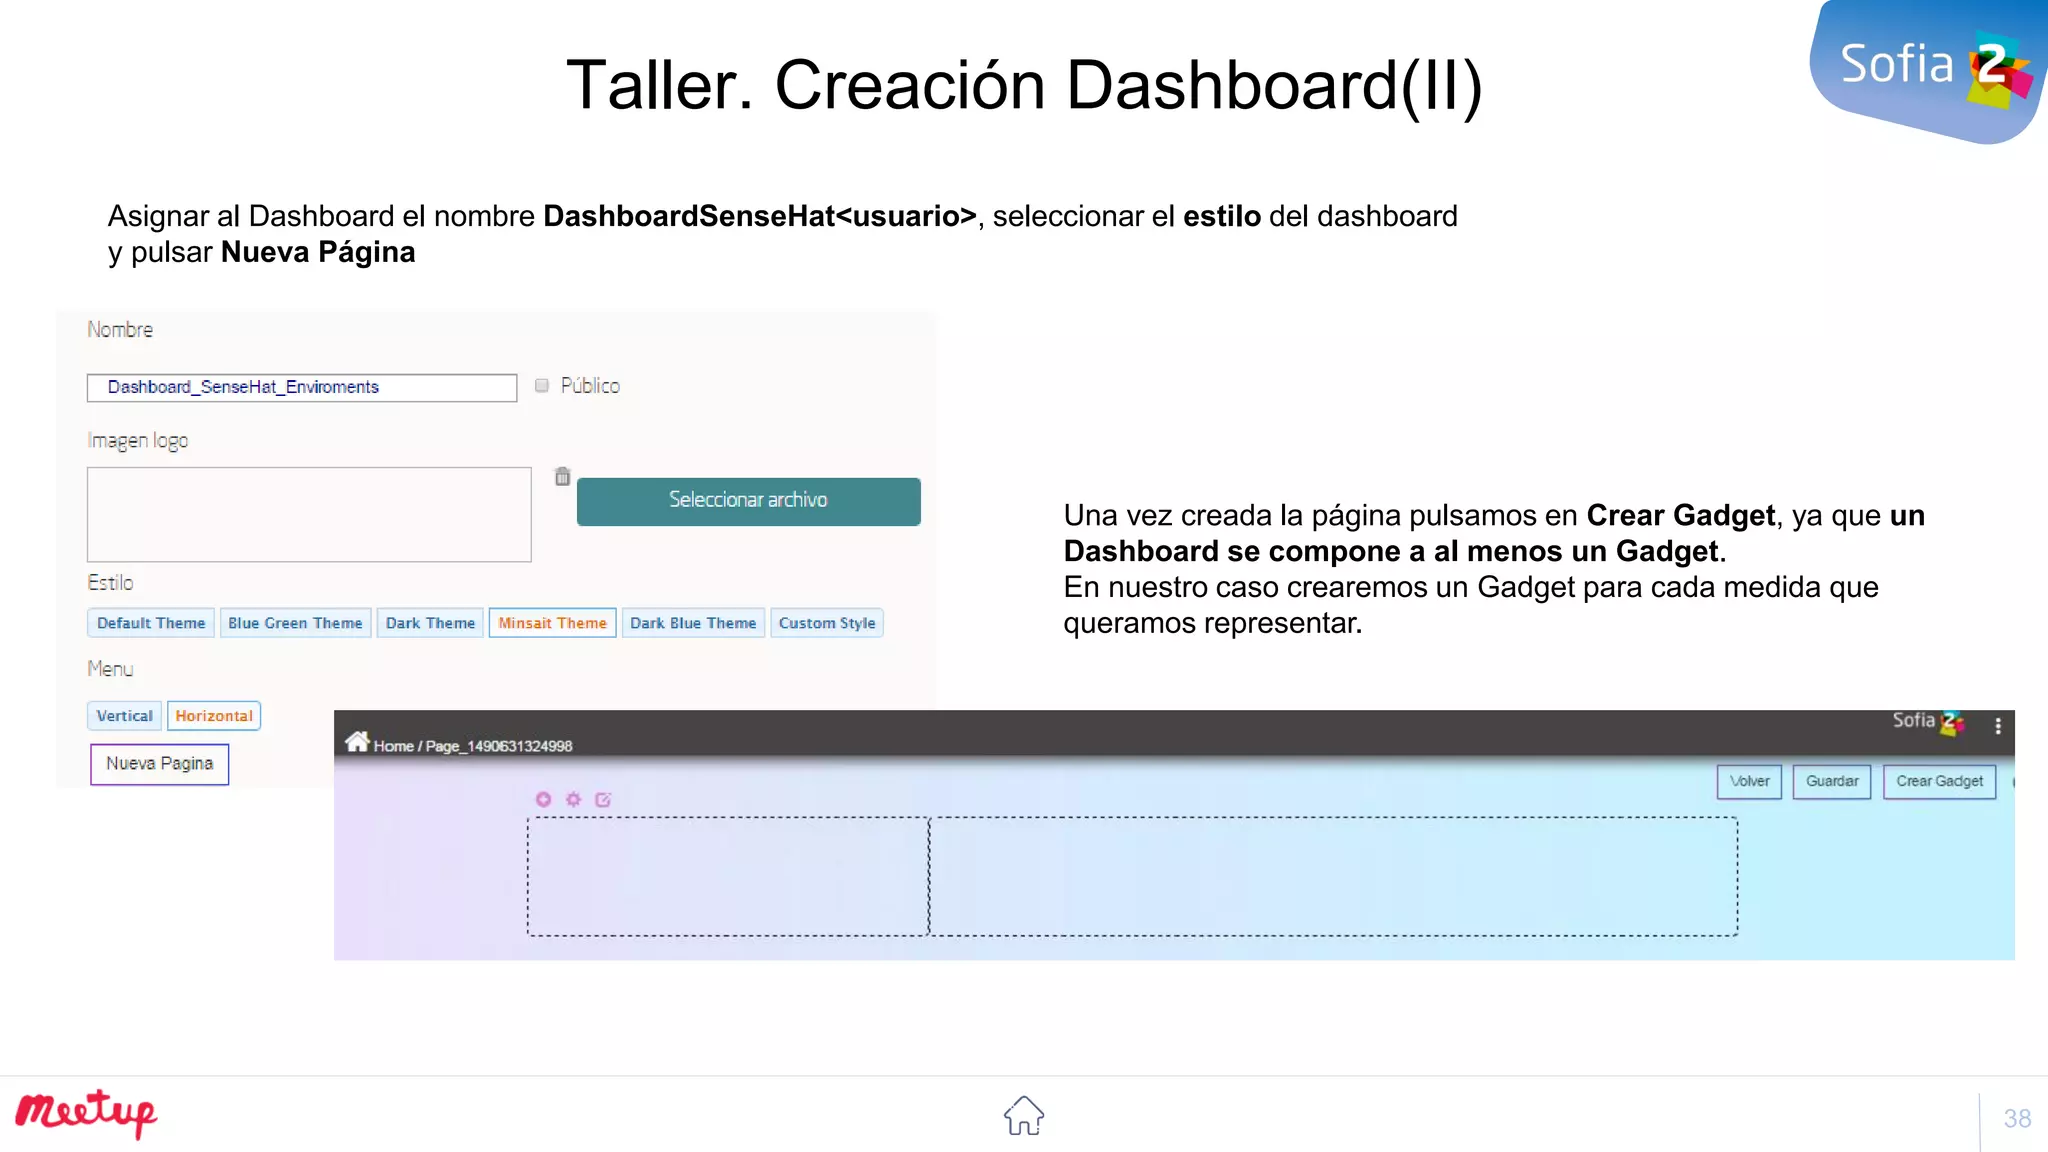2048x1152 pixels.
Task: Click the Nombre text field
Action: click(x=302, y=388)
